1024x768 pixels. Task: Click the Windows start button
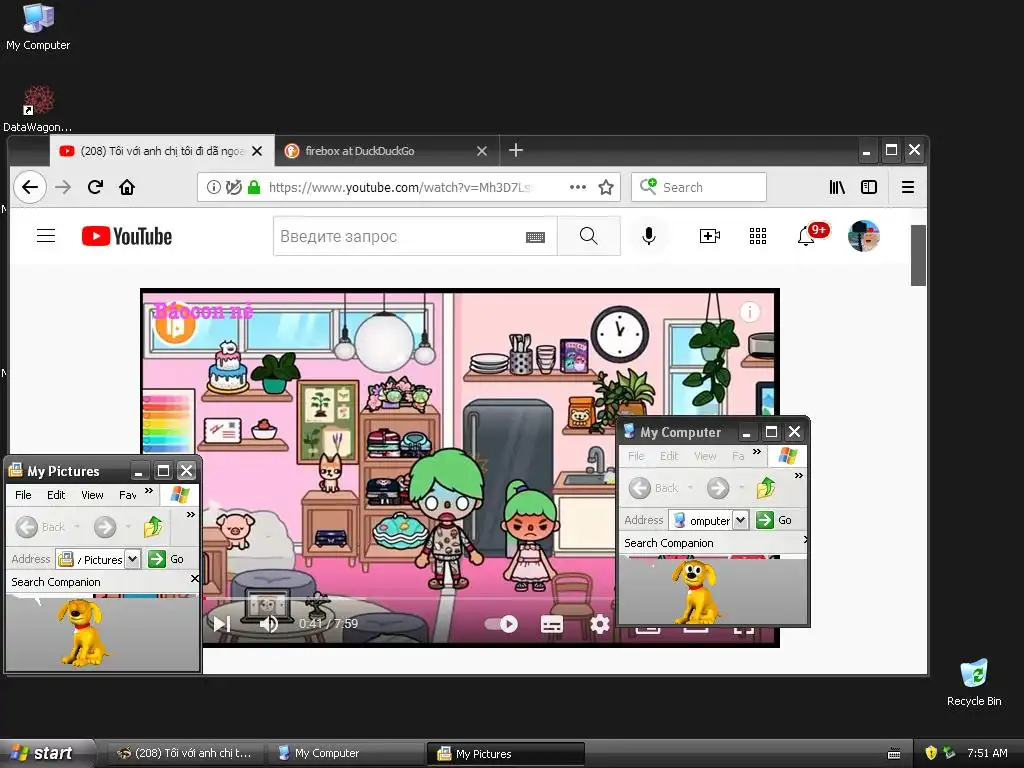click(48, 754)
